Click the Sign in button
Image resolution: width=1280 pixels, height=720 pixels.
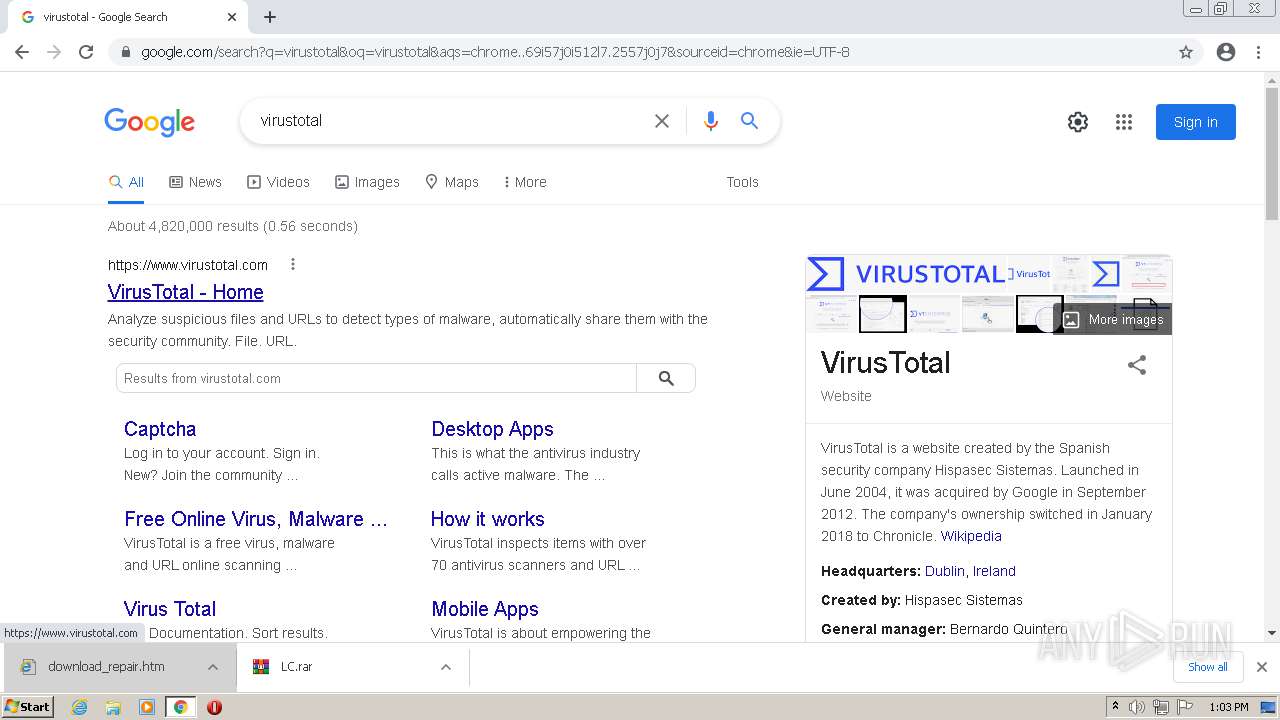pyautogui.click(x=1195, y=122)
